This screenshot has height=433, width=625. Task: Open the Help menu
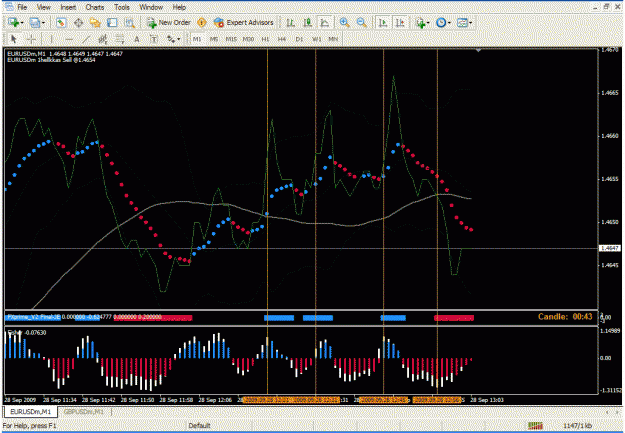coord(179,7)
